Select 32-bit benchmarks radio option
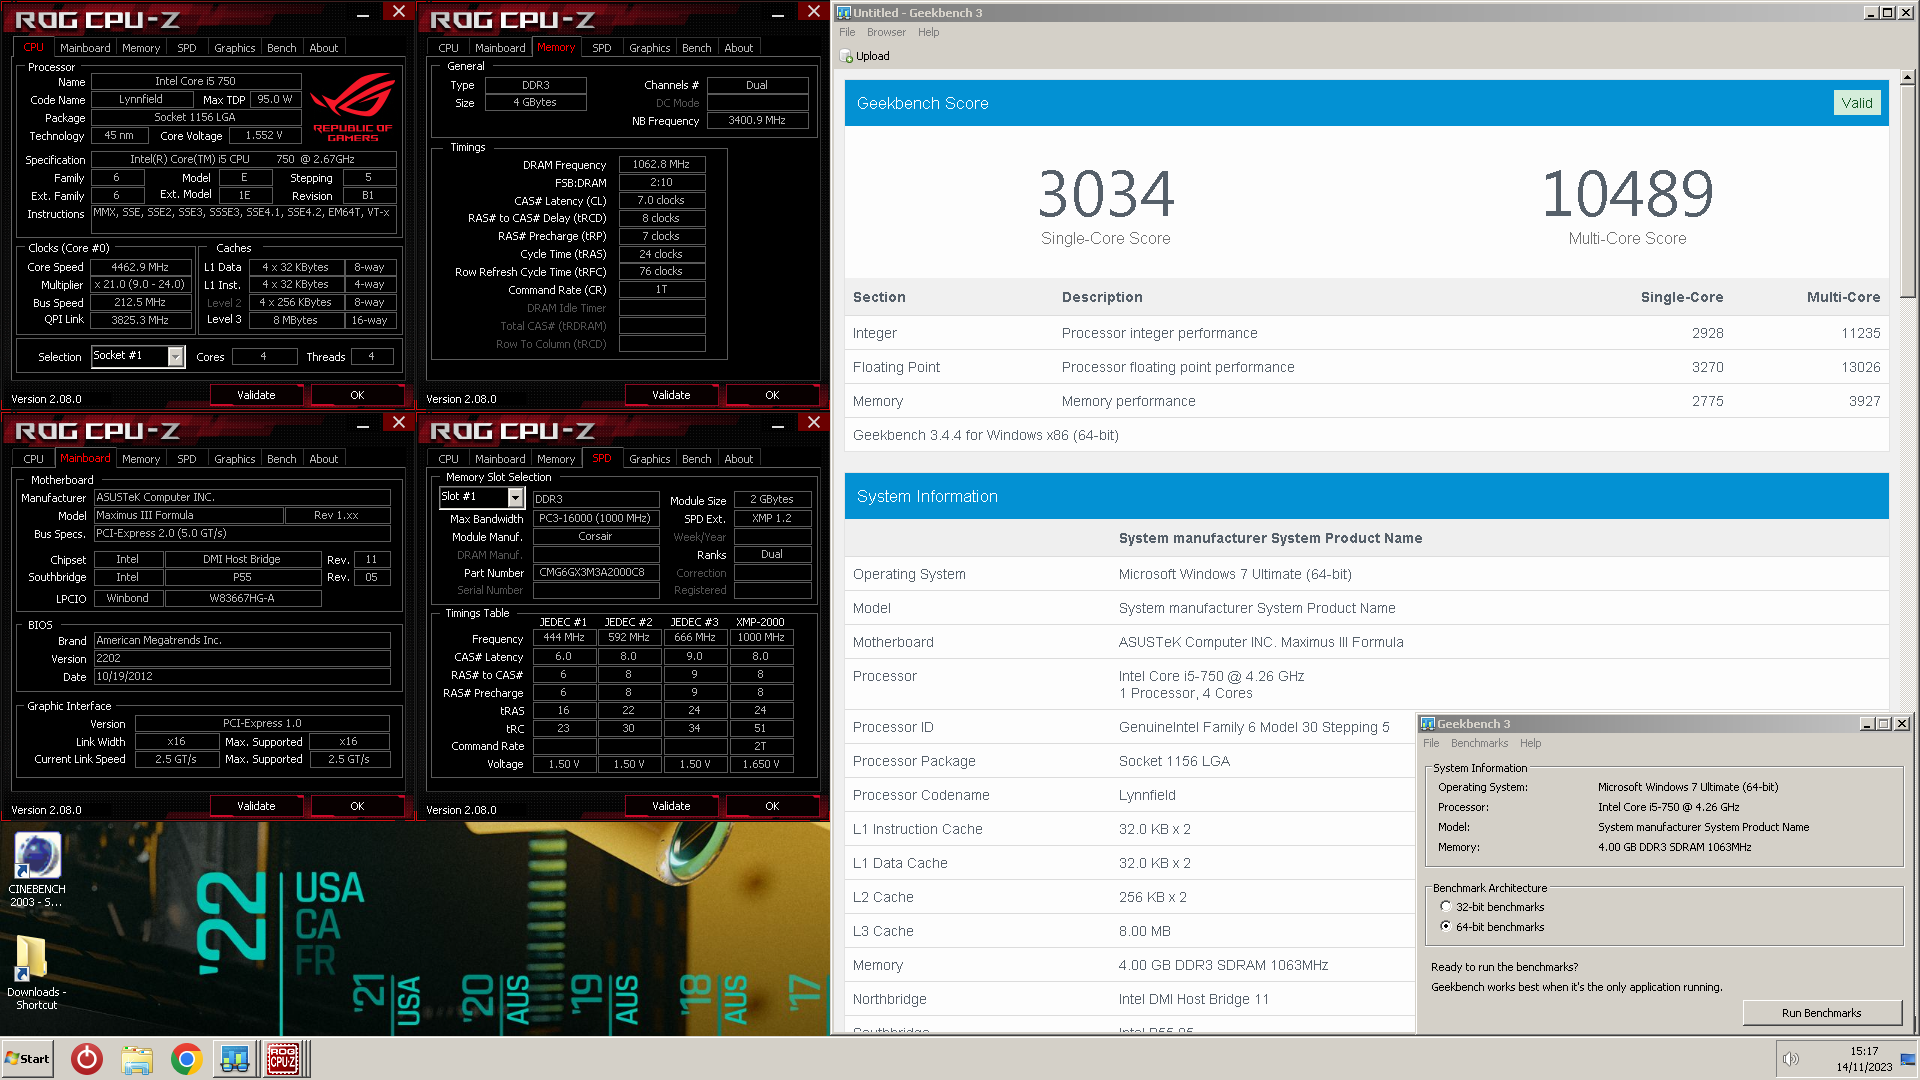 [1446, 907]
